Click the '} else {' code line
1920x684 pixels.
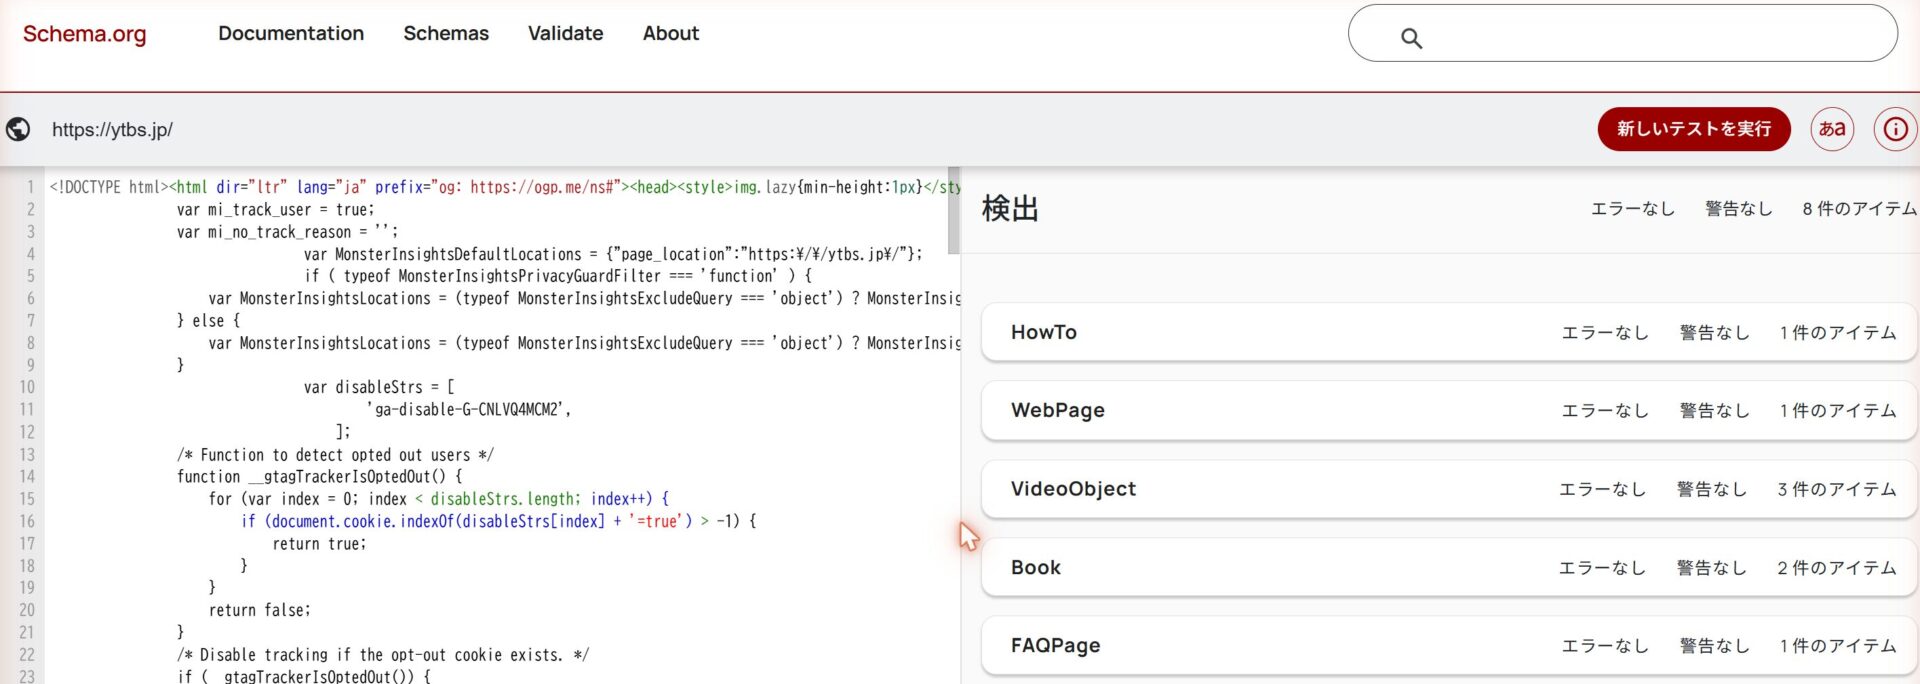208,320
